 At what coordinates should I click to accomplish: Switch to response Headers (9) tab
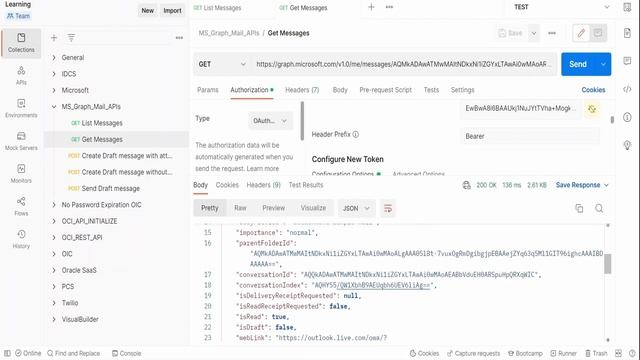click(x=263, y=185)
